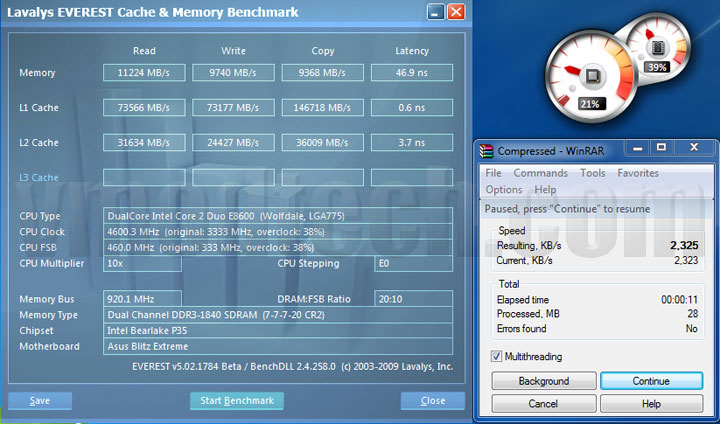Minimize the EVEREST benchmark window
This screenshot has width=720, height=424.
pos(435,12)
